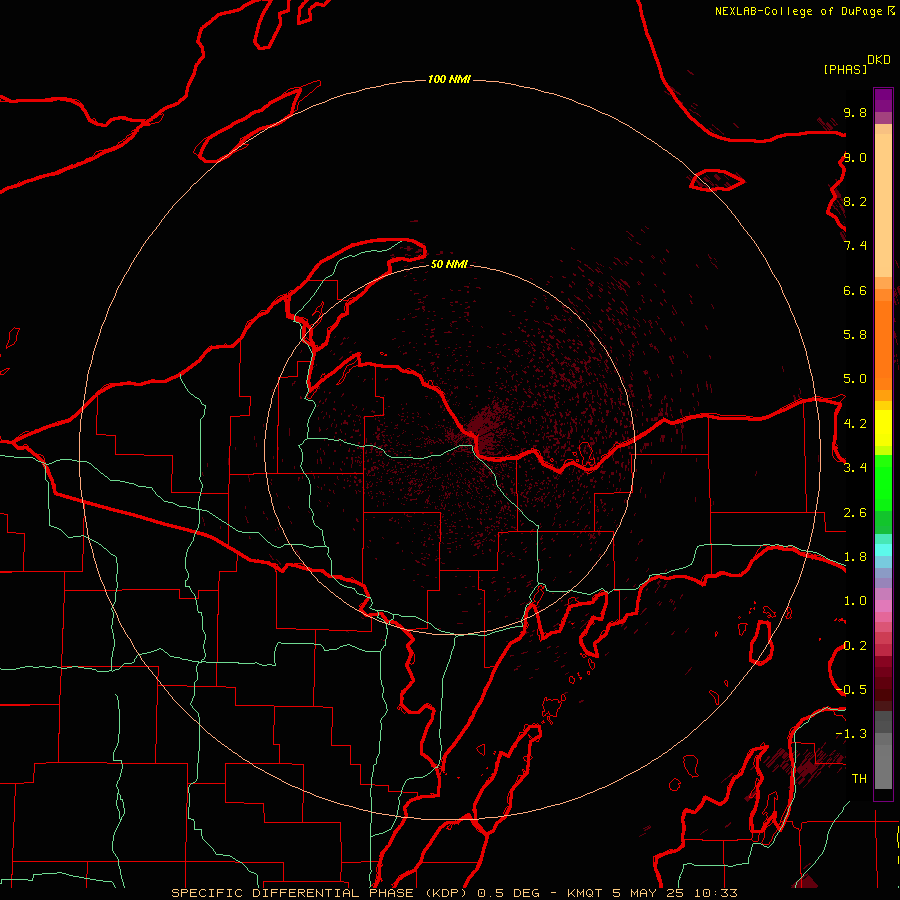The height and width of the screenshot is (900, 900).
Task: Click the TH label on the scale
Action: coord(859,779)
